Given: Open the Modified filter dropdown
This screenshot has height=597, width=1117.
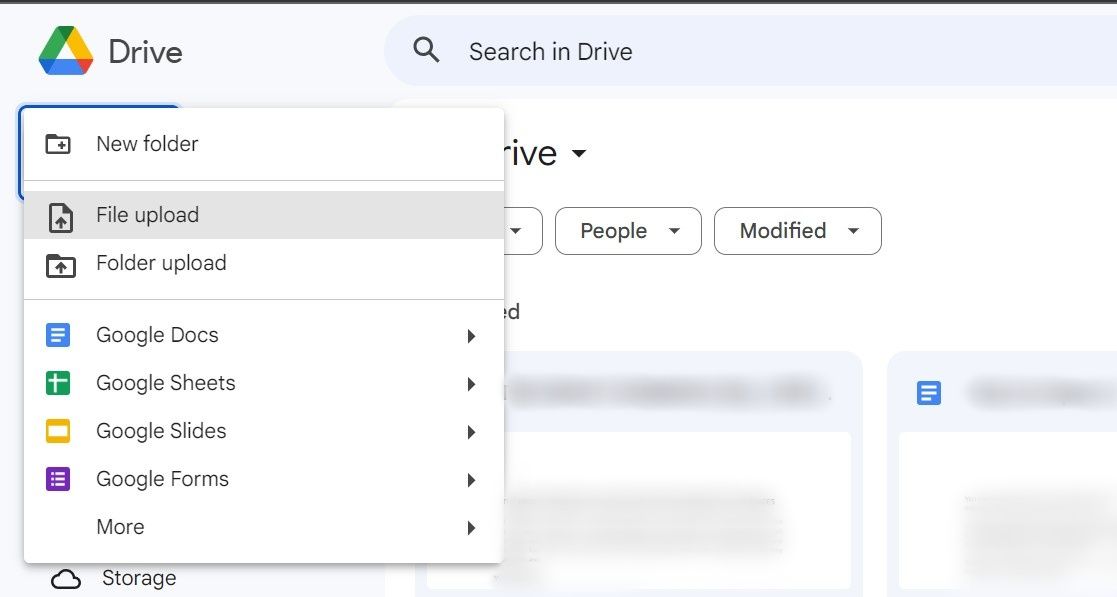Looking at the screenshot, I should [797, 231].
